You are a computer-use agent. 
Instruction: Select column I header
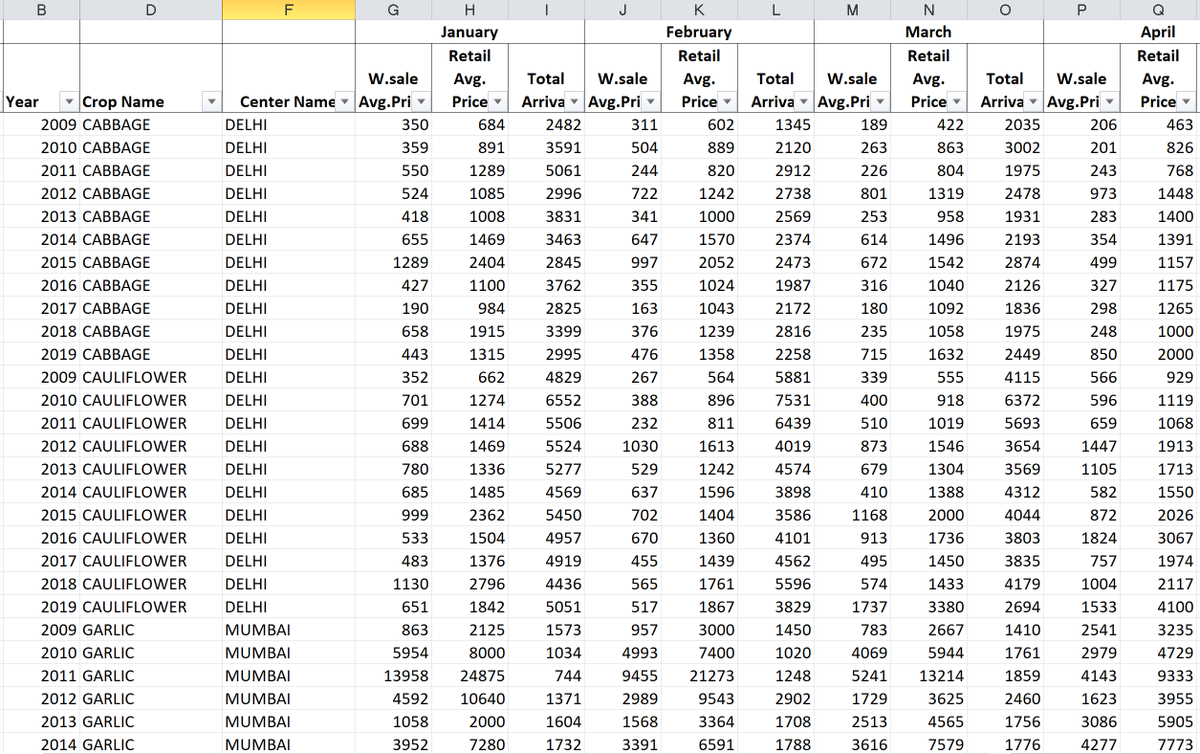(546, 10)
